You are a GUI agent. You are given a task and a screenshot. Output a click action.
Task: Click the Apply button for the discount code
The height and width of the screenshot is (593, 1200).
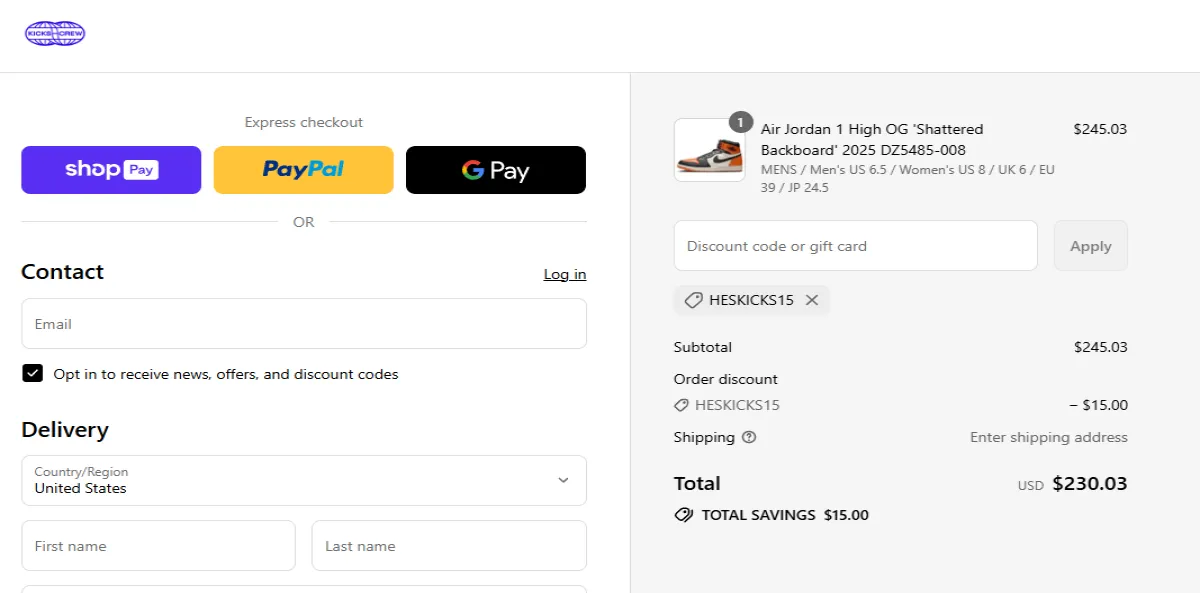[1090, 245]
